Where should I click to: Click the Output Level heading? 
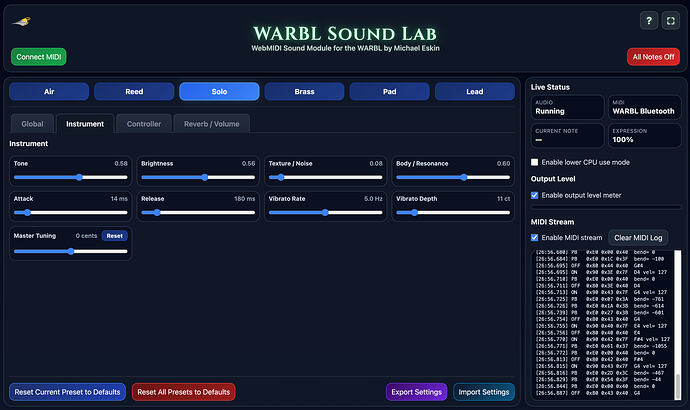coord(553,179)
